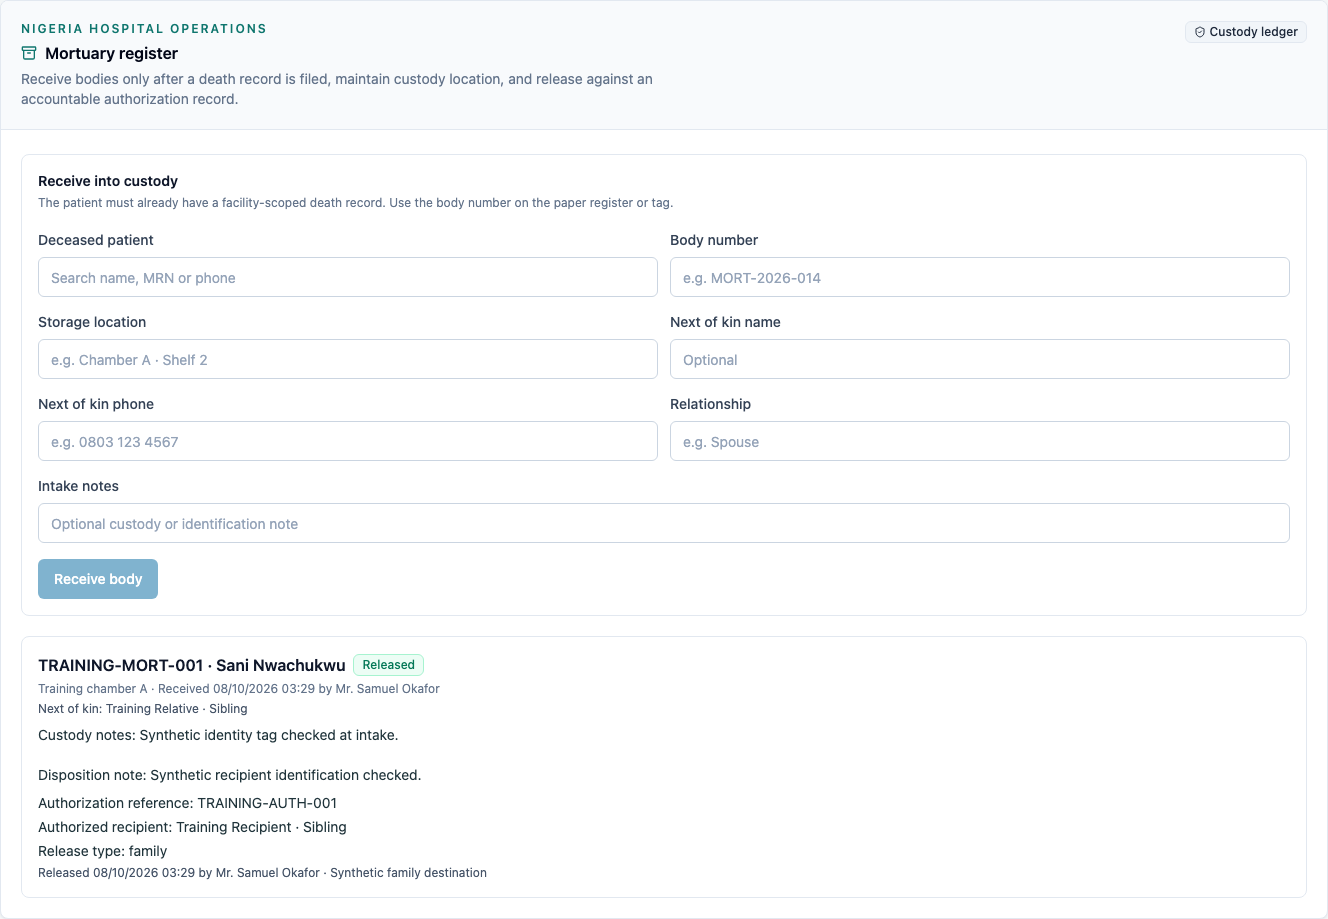Click the Receive into custody heading
Image resolution: width=1328 pixels, height=919 pixels.
[x=108, y=181]
